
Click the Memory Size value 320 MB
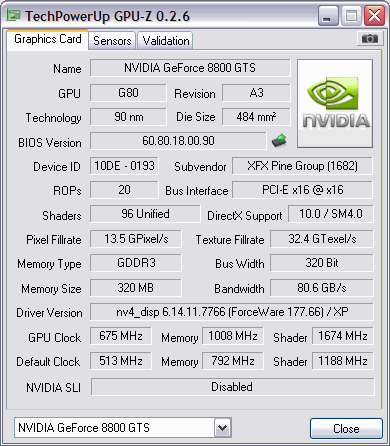(136, 288)
